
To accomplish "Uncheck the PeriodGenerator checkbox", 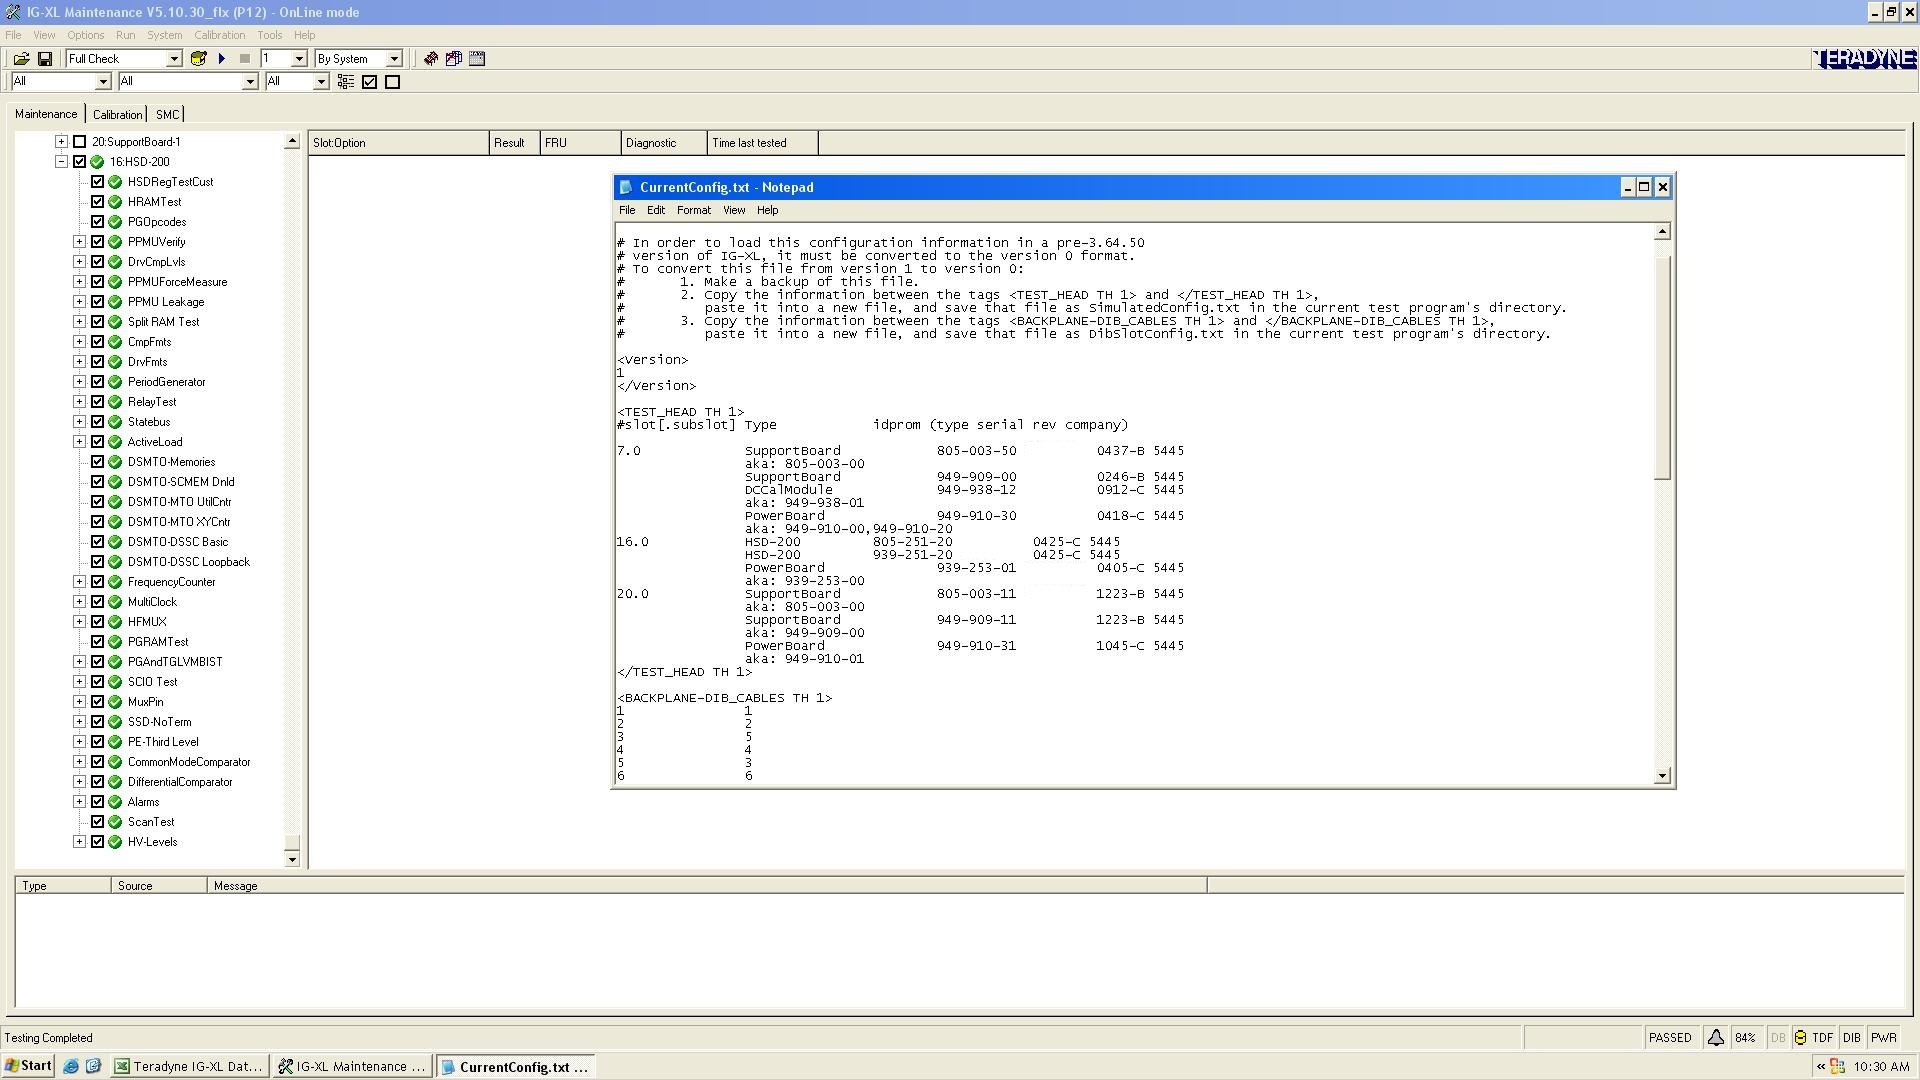I will click(x=97, y=382).
